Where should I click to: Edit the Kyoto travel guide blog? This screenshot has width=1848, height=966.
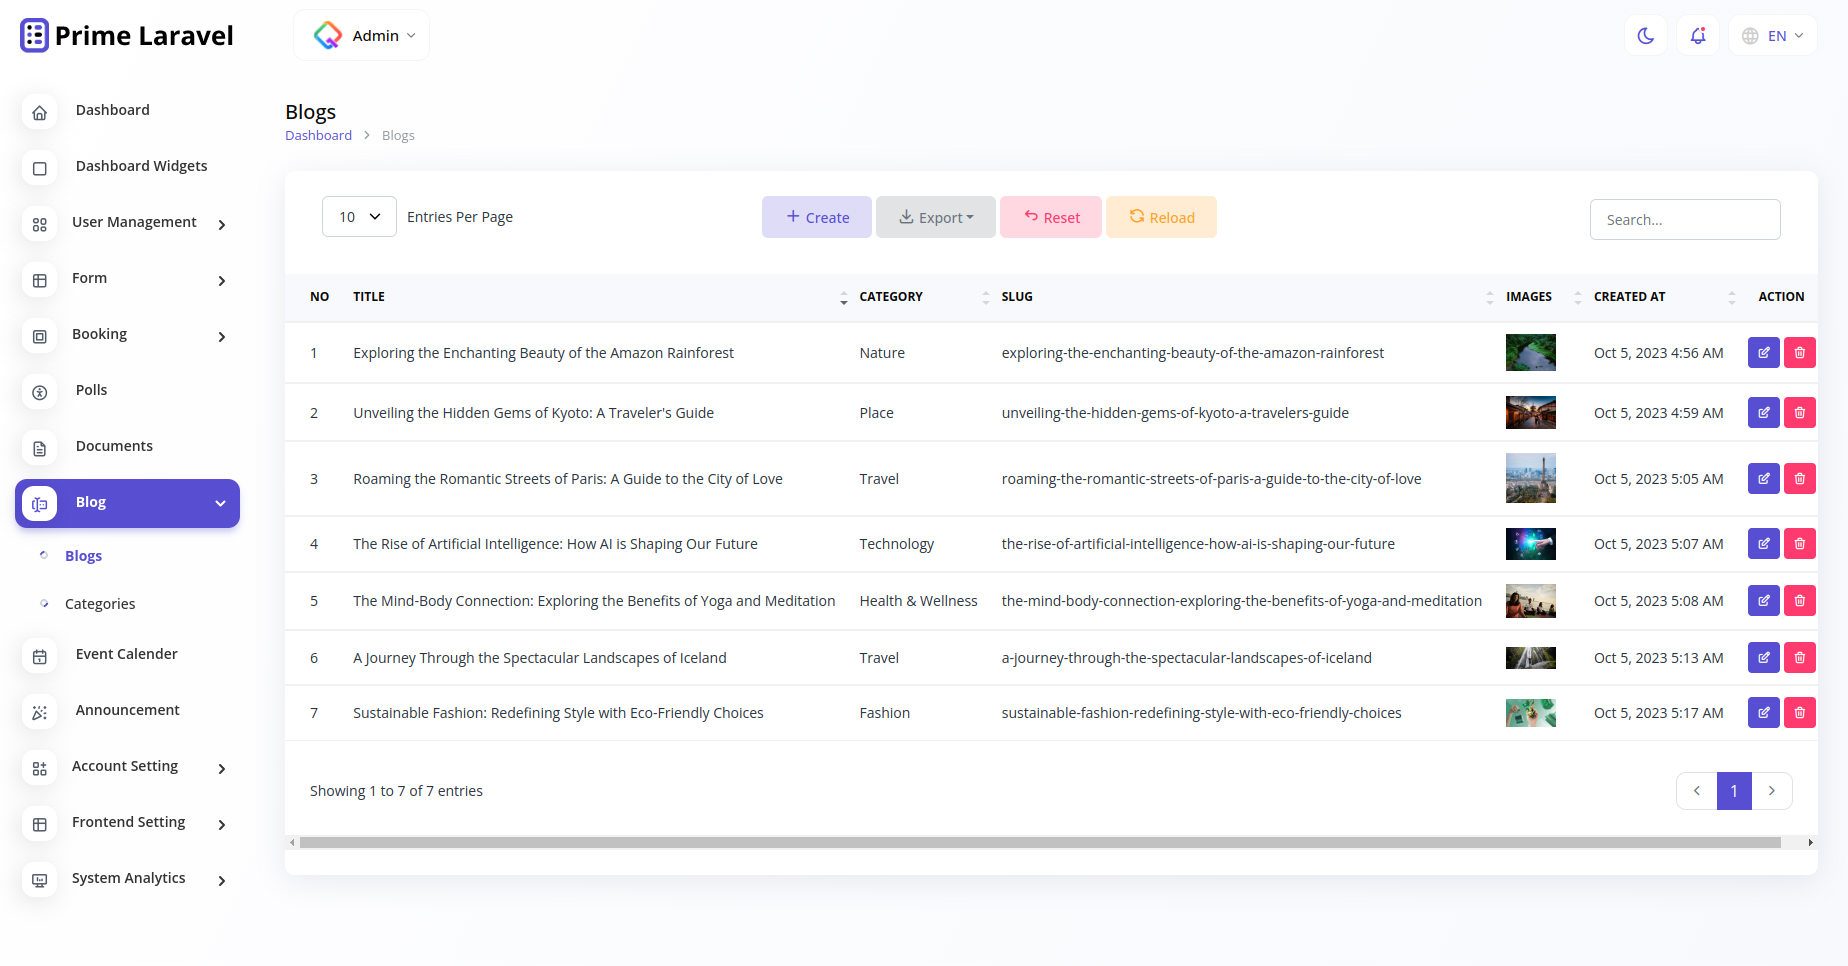click(1763, 412)
